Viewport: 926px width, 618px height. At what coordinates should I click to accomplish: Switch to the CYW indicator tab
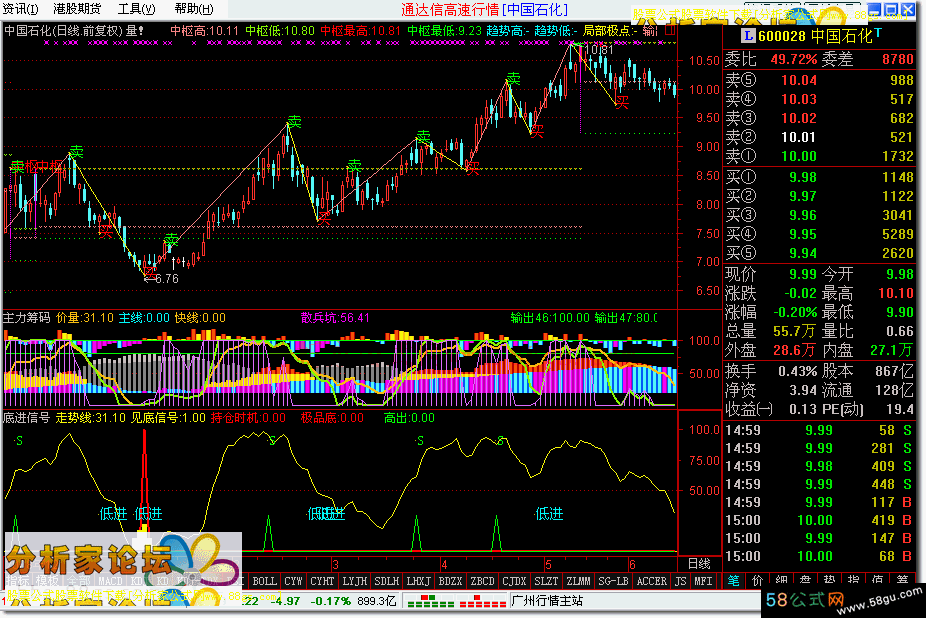pos(294,581)
